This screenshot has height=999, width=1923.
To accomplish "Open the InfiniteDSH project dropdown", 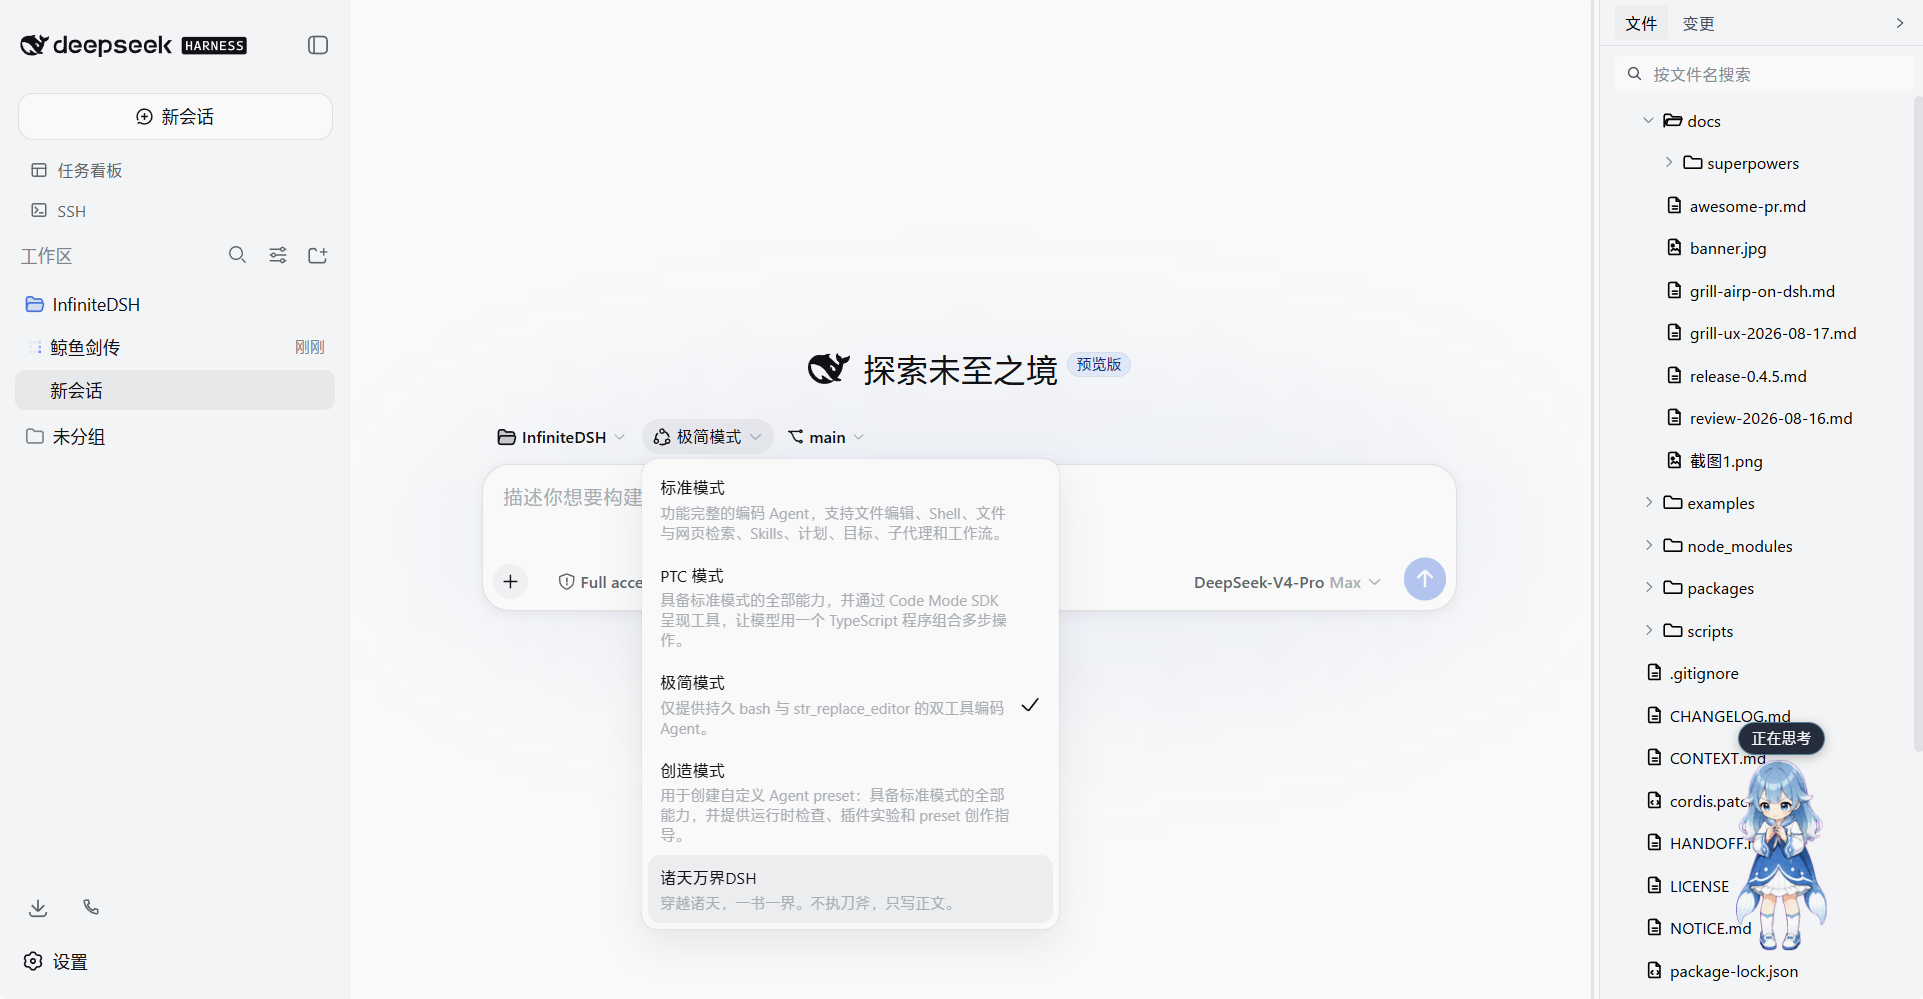I will (561, 437).
